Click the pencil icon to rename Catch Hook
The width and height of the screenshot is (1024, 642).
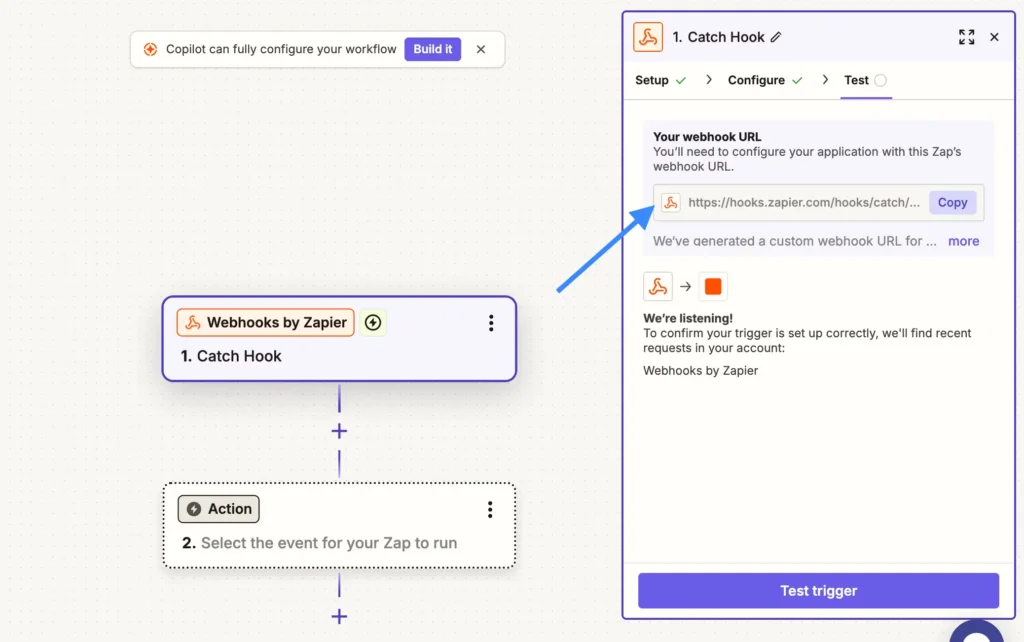(776, 37)
